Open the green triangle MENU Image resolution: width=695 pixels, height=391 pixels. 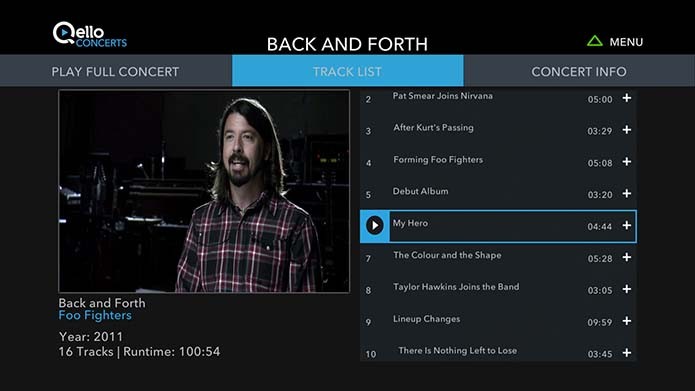[x=615, y=42]
